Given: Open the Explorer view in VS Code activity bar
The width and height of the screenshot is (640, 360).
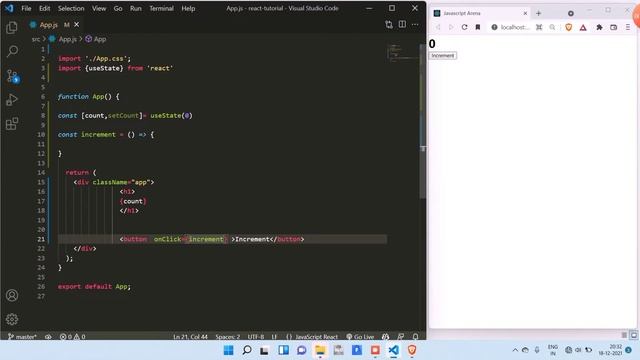Looking at the screenshot, I should coord(12,27).
